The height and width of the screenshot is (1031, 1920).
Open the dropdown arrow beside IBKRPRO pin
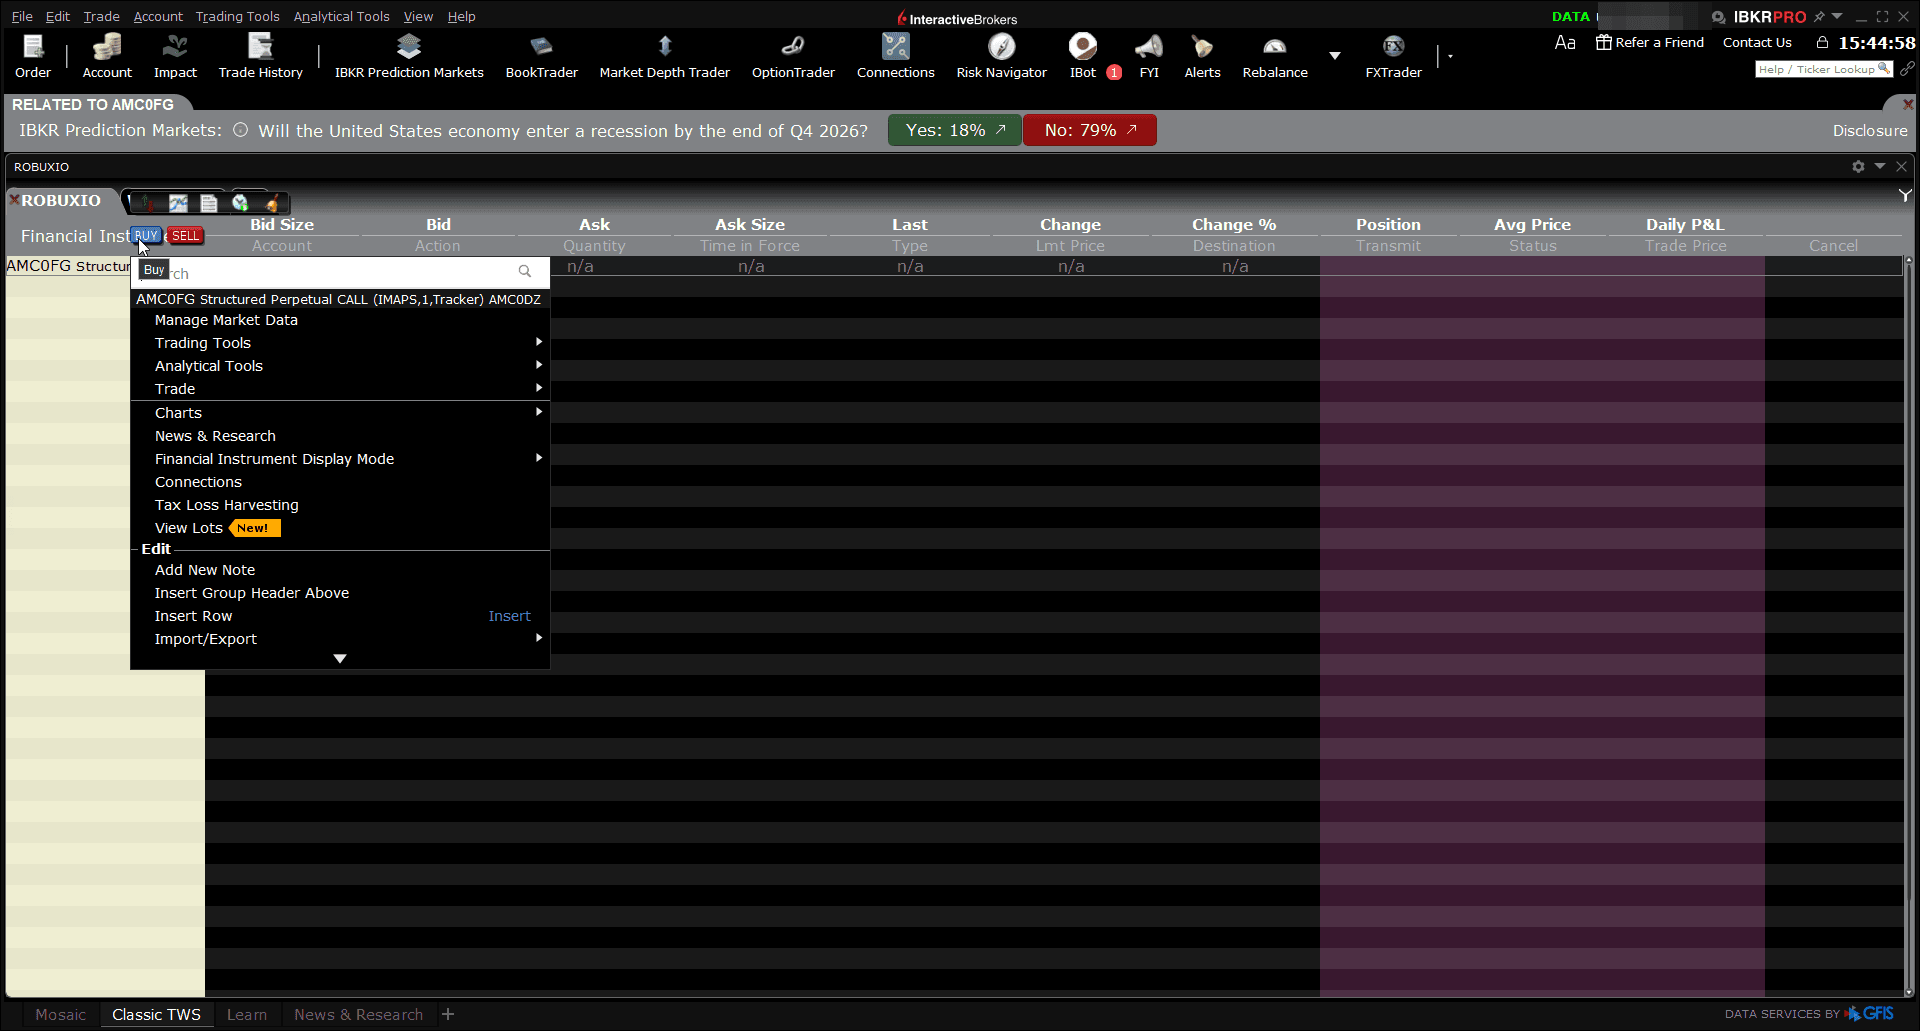(x=1837, y=16)
